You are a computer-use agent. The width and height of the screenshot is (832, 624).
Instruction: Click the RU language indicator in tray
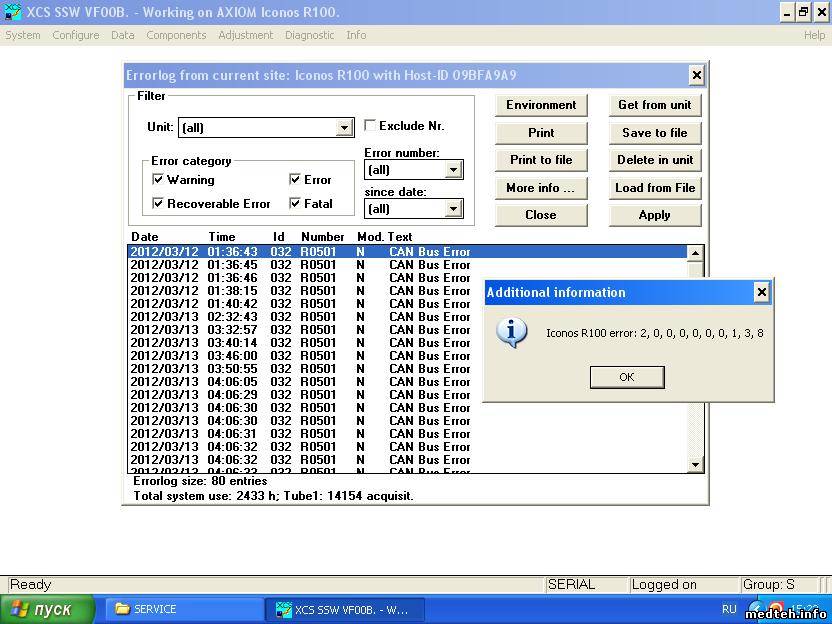729,609
